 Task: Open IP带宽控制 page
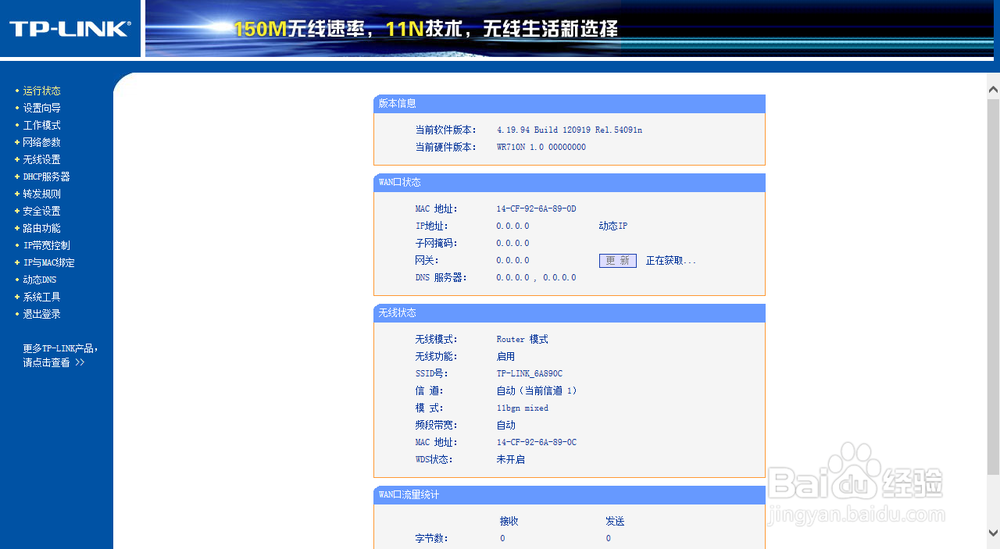47,245
